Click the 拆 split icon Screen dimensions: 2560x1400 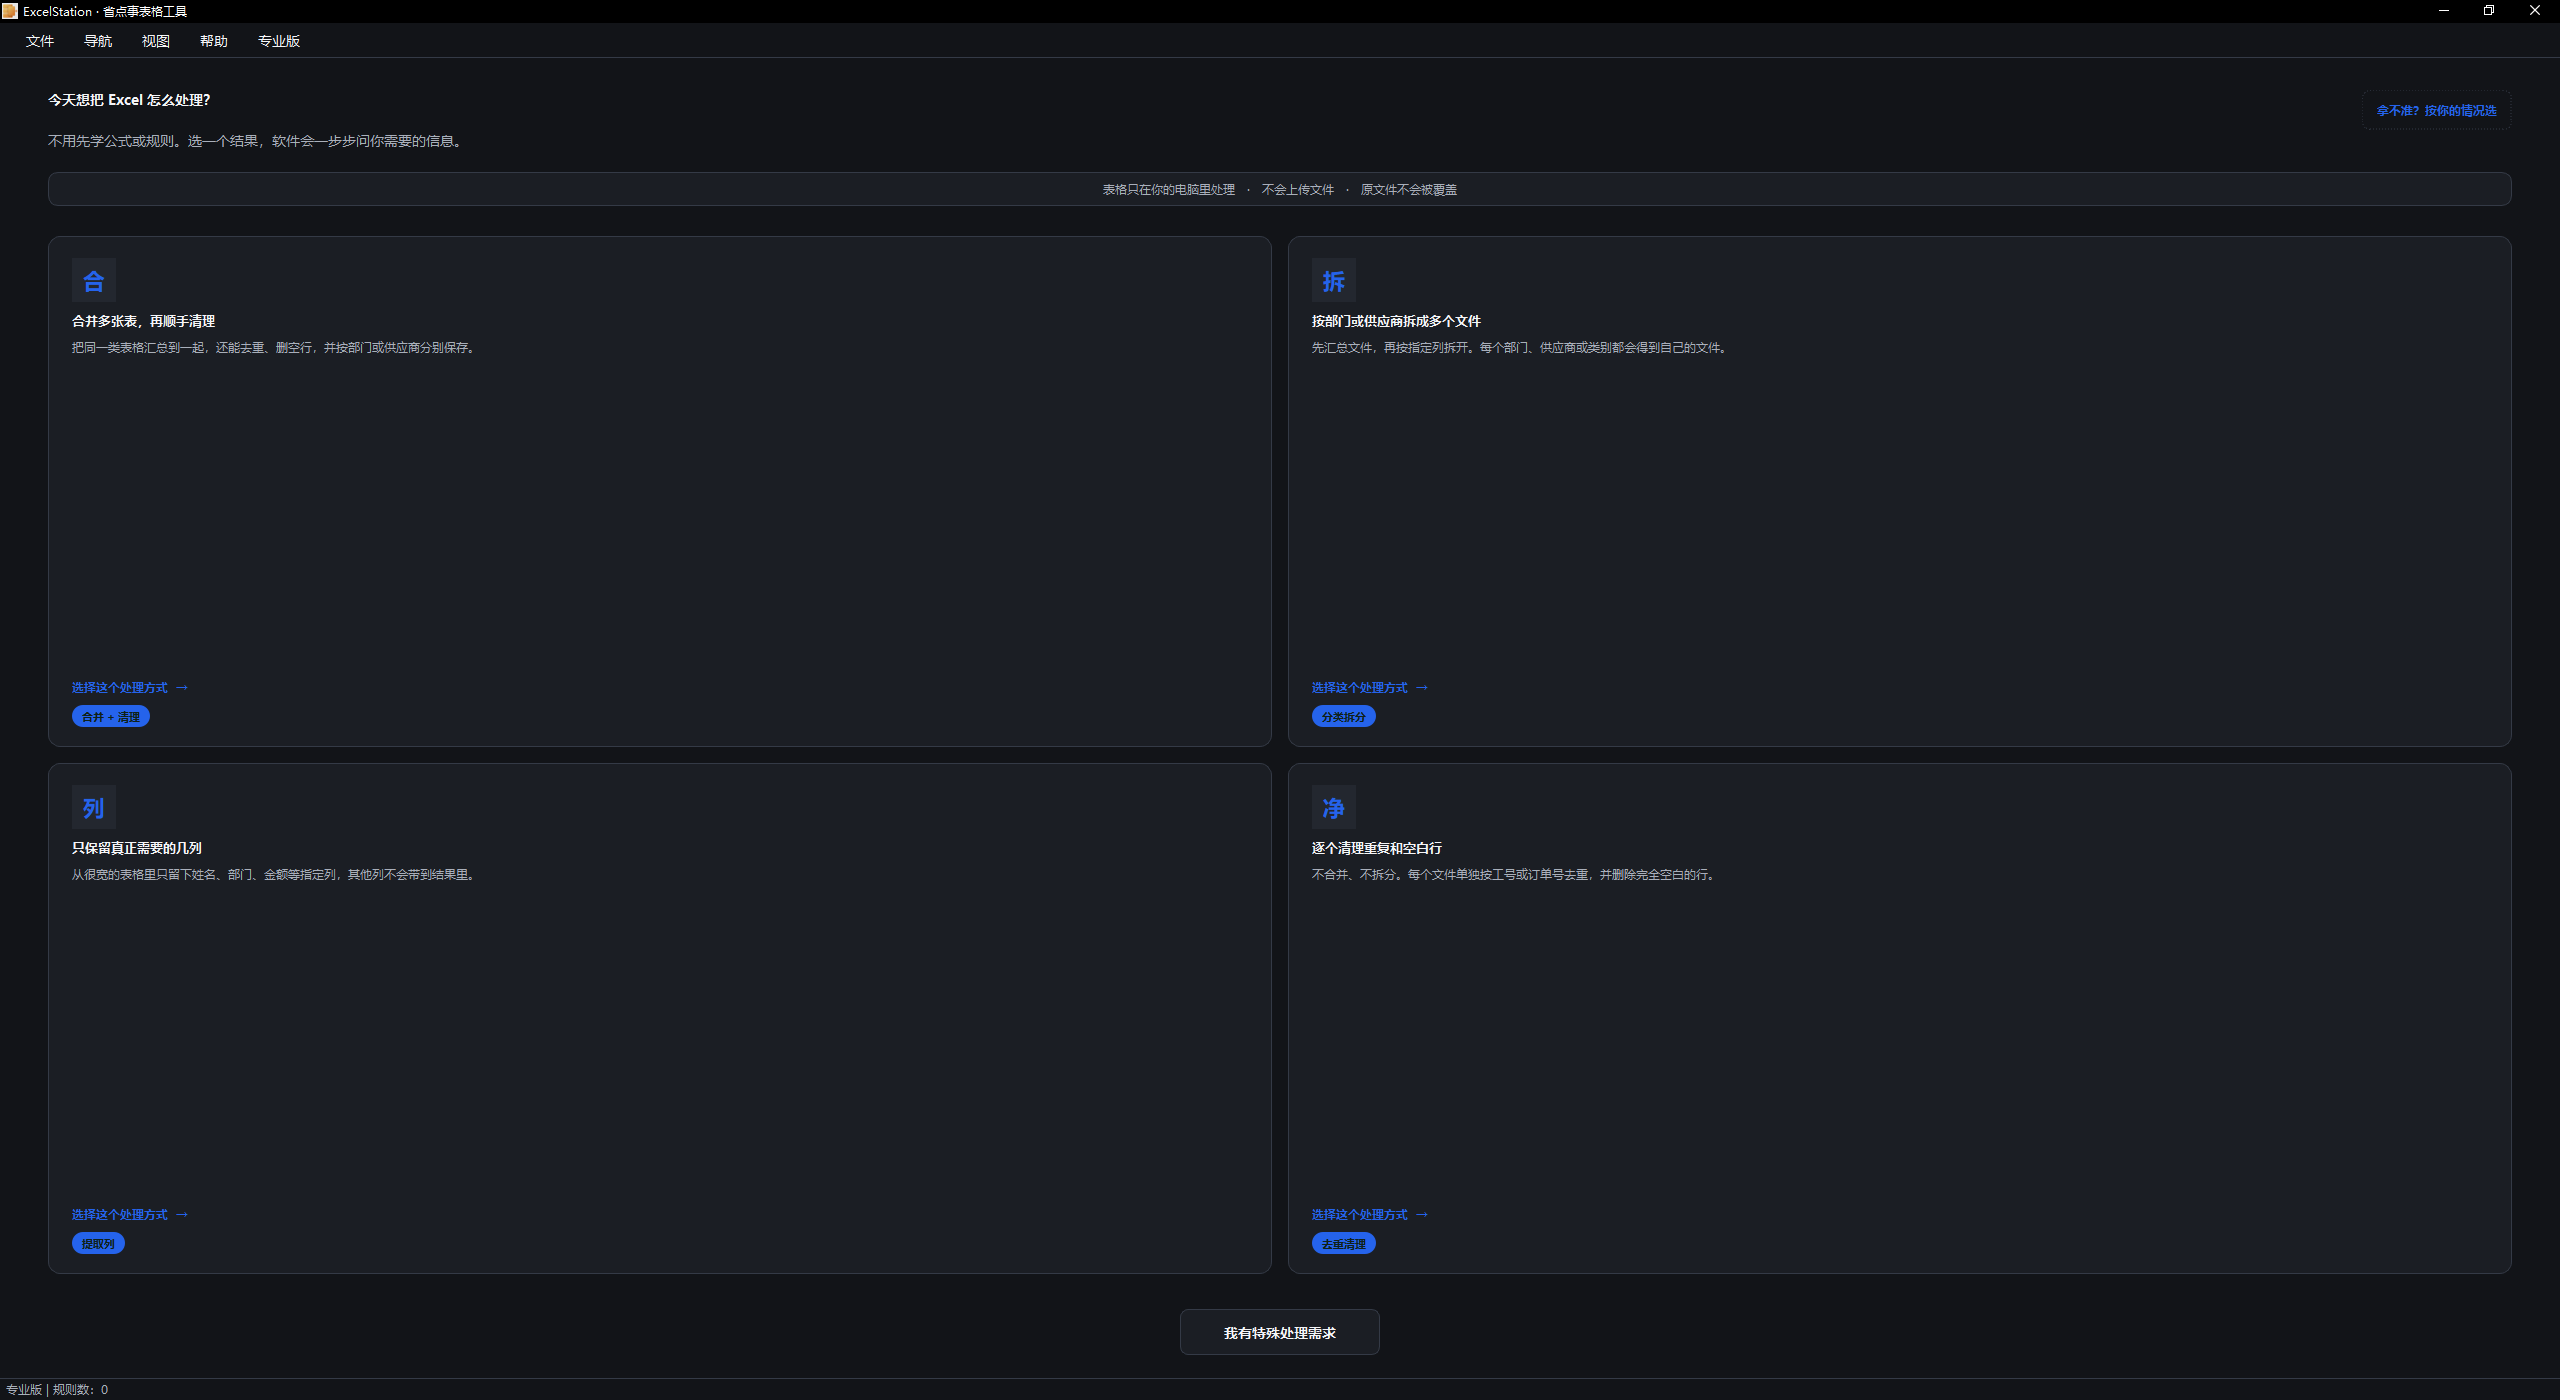pos(1334,281)
